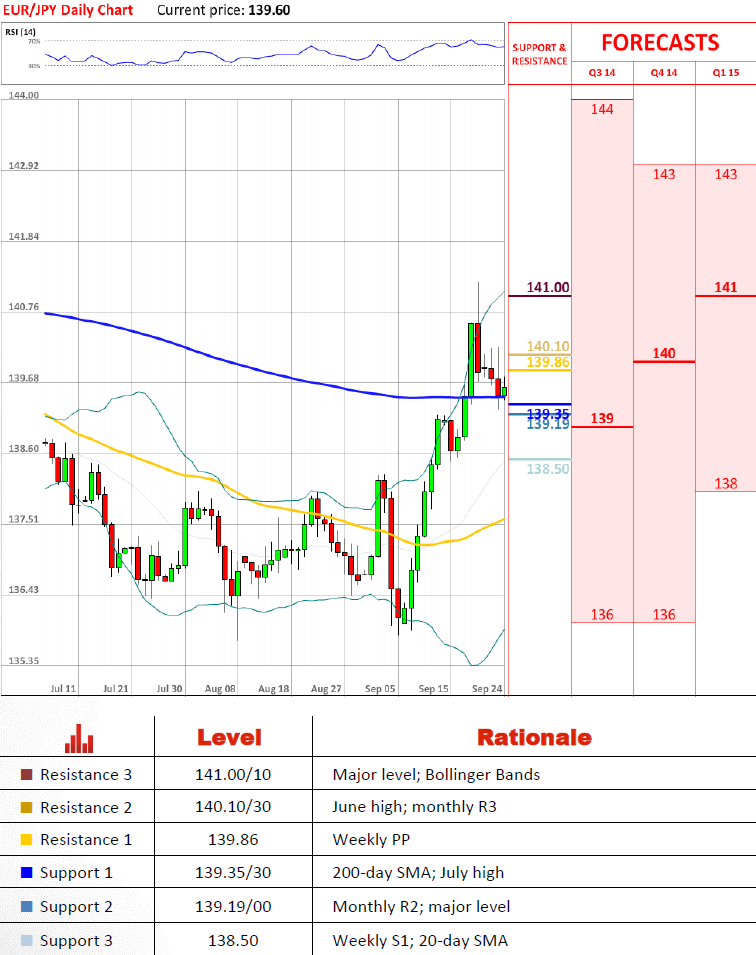
Task: Click the Support 2 row label
Action: [76, 906]
